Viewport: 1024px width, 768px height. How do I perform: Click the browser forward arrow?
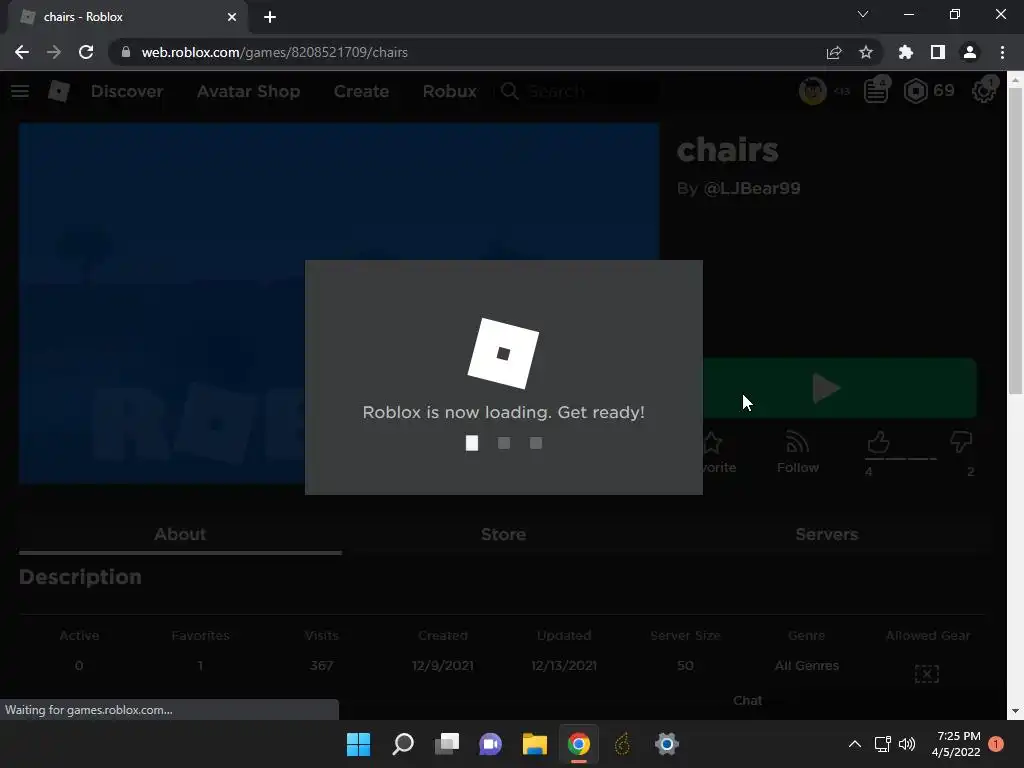tap(54, 52)
